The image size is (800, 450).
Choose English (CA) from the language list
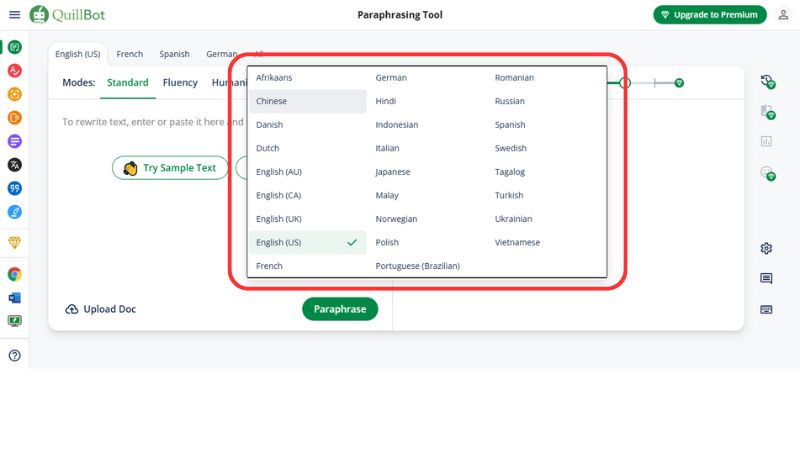pyautogui.click(x=308, y=195)
